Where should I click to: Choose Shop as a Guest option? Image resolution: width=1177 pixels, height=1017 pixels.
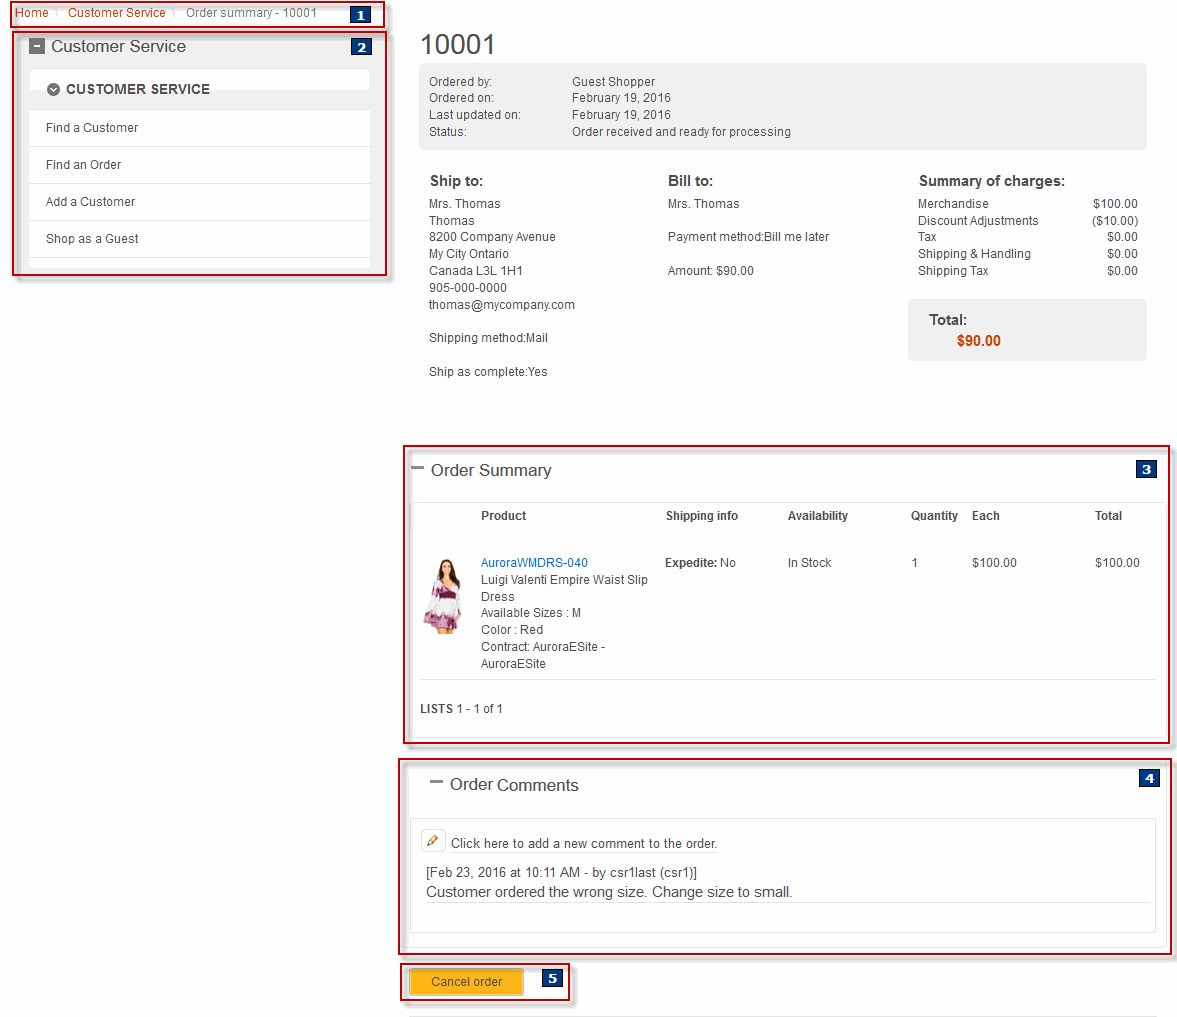[x=200, y=239]
